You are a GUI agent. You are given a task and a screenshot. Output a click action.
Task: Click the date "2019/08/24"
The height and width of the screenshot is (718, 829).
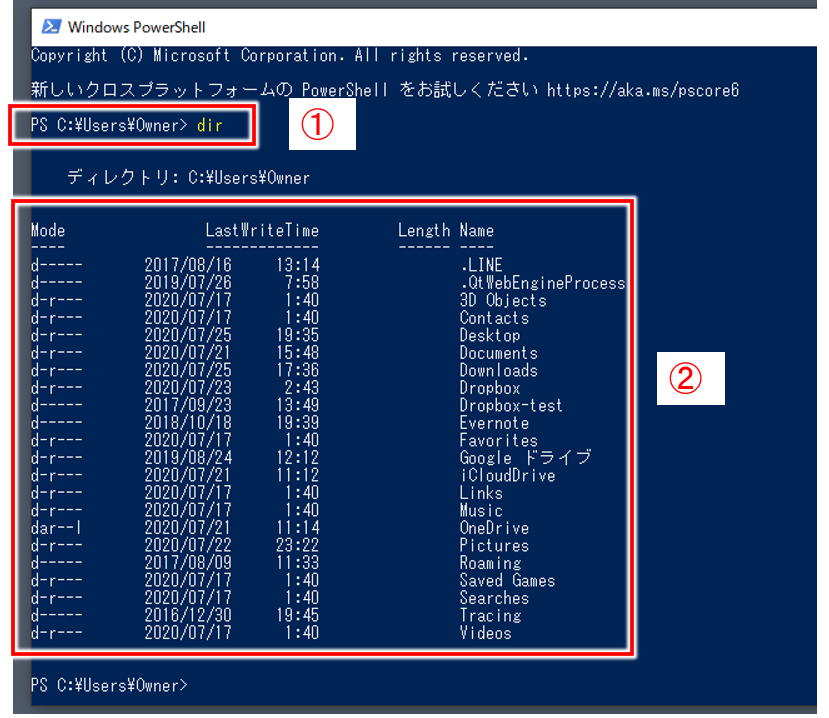click(x=188, y=458)
